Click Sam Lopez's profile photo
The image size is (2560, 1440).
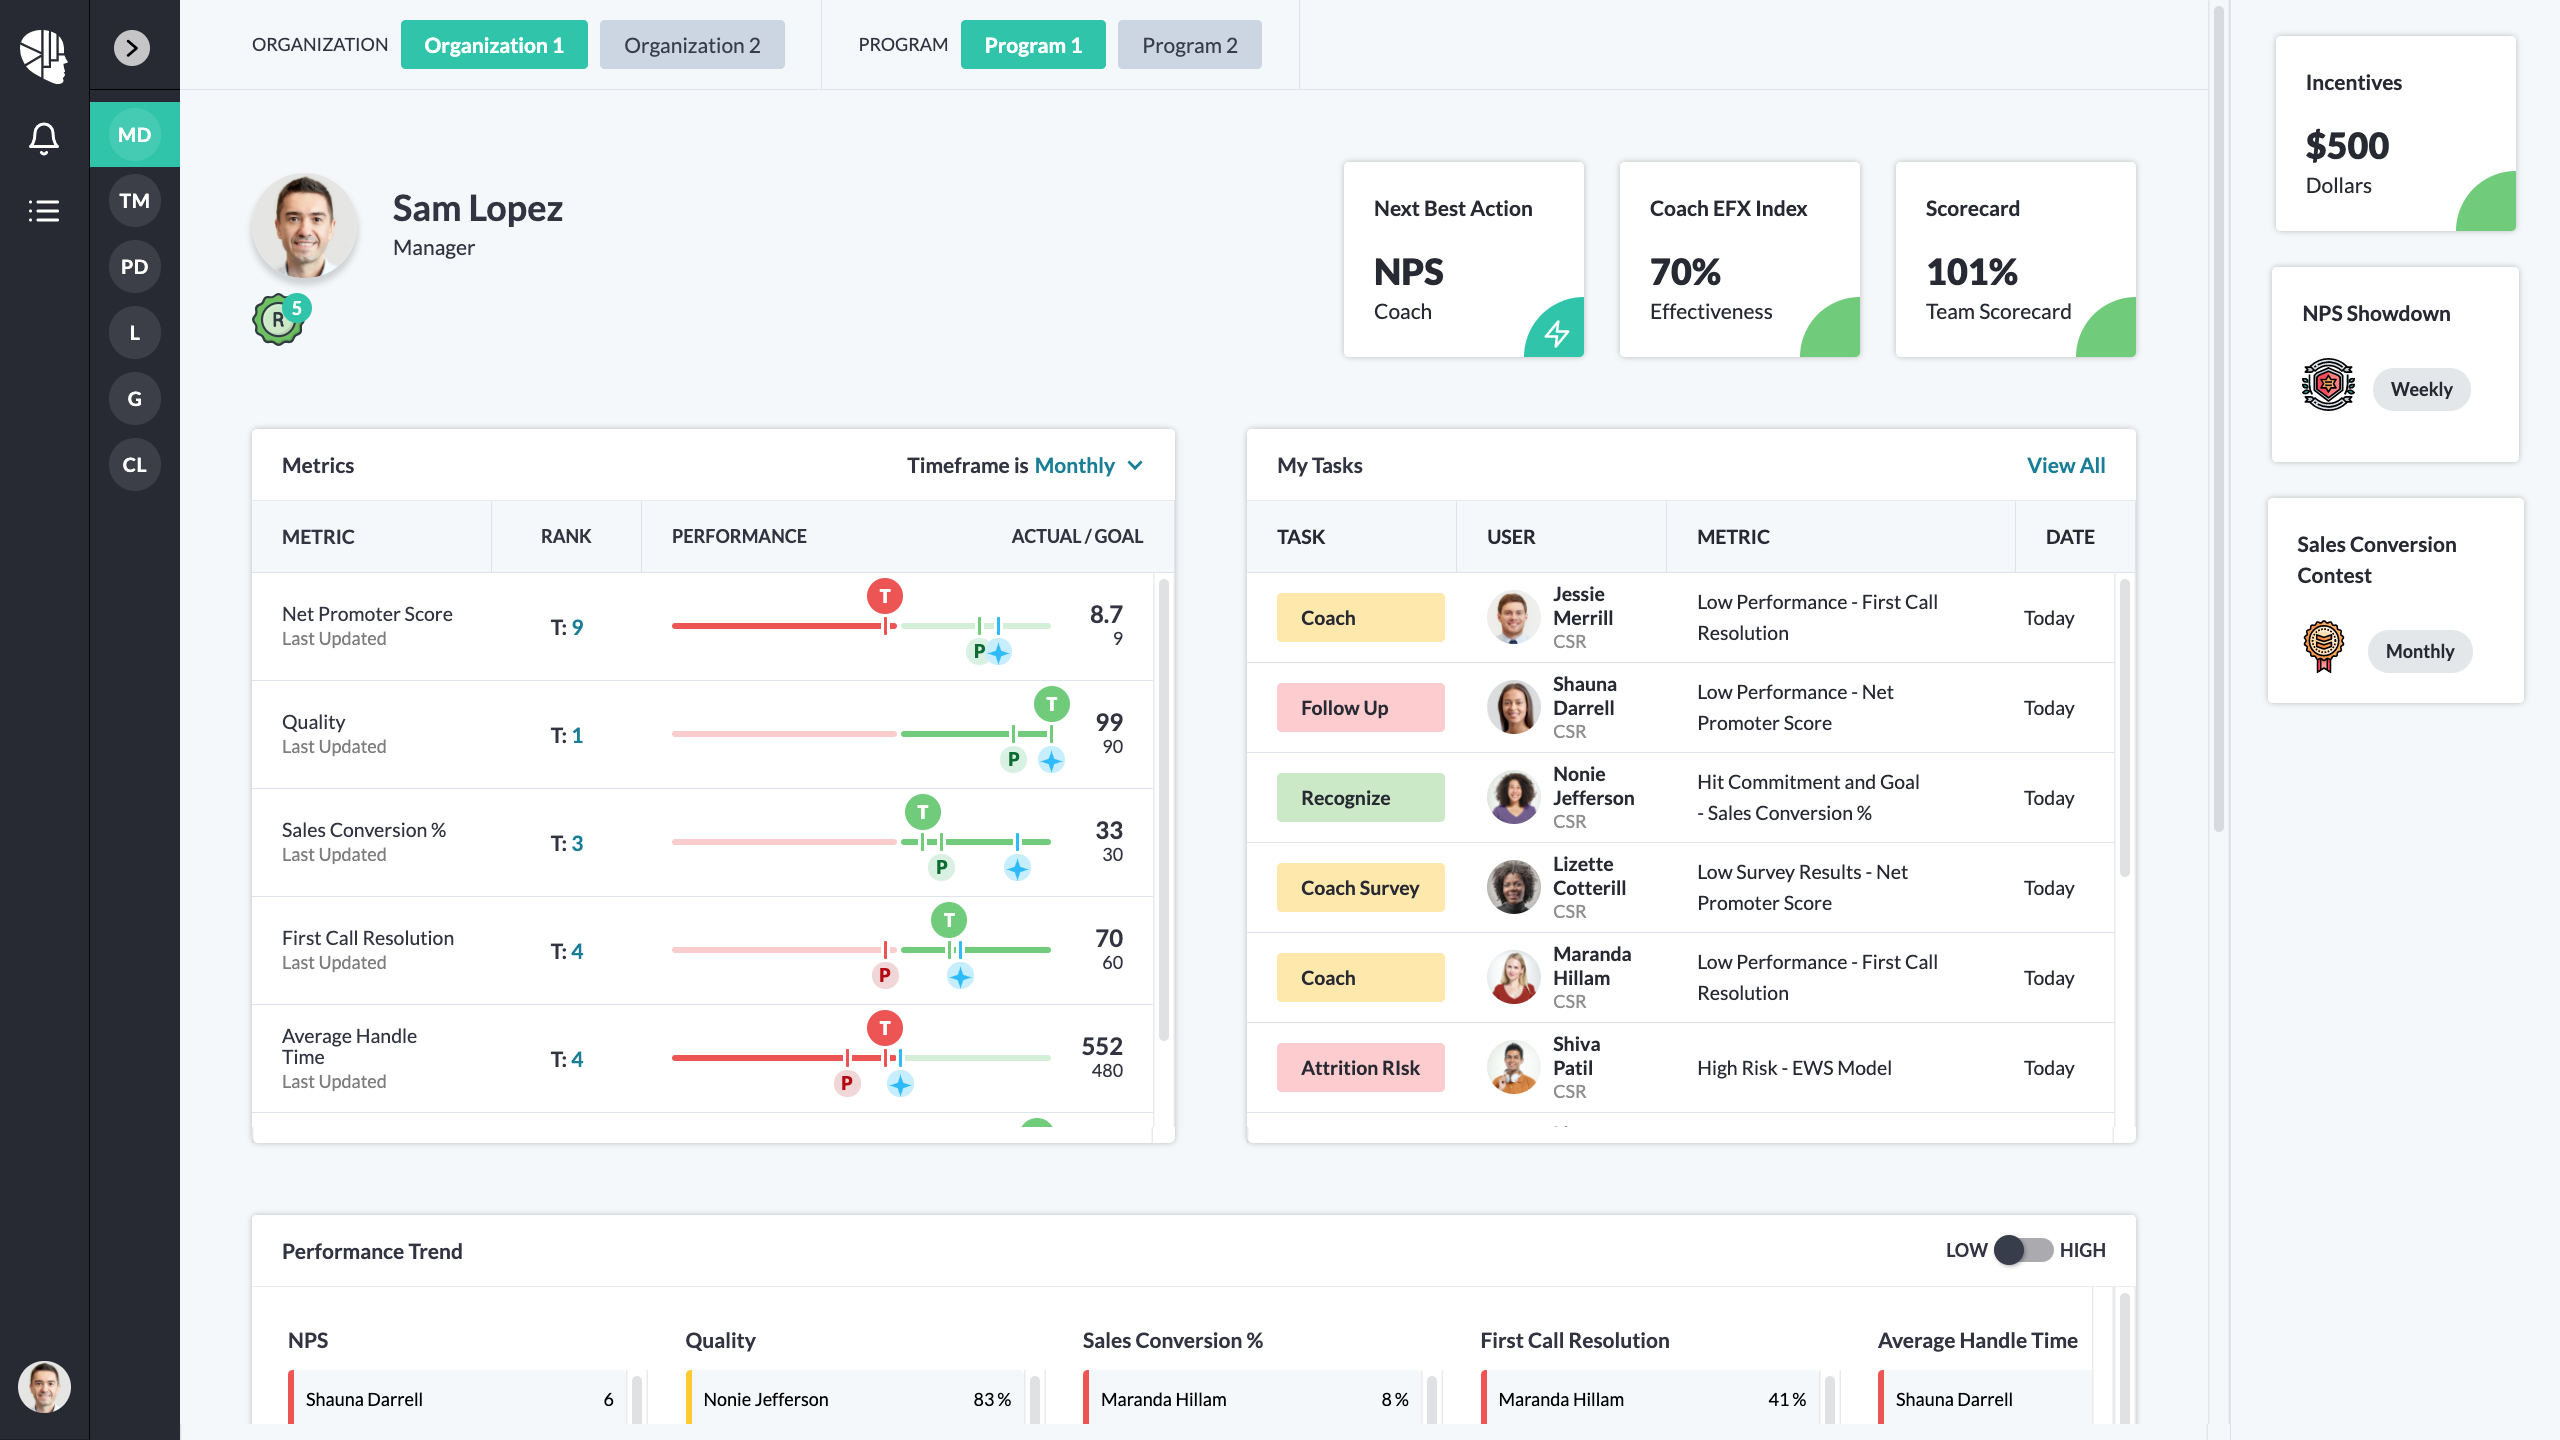304,227
